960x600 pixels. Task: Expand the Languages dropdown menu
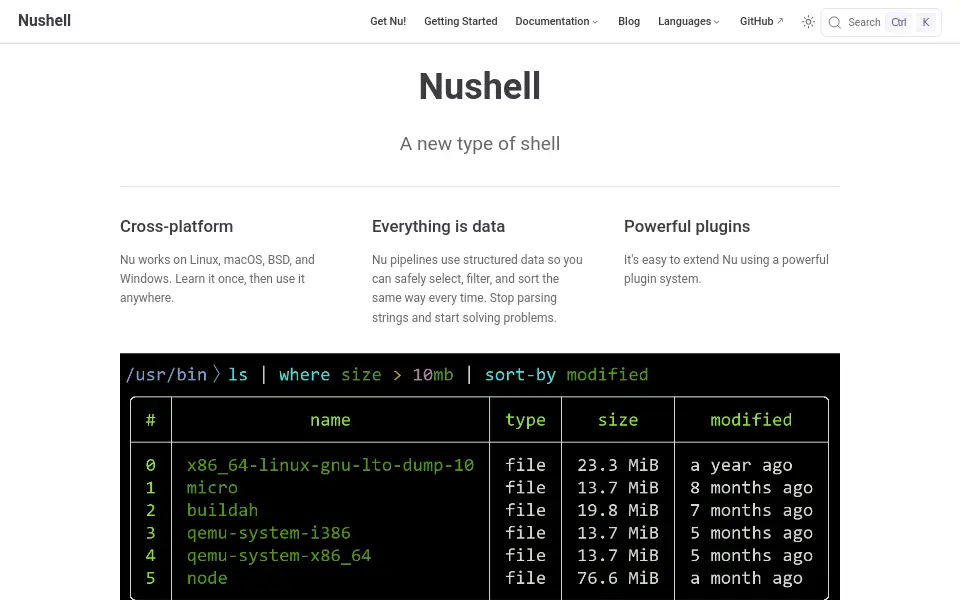(689, 21)
